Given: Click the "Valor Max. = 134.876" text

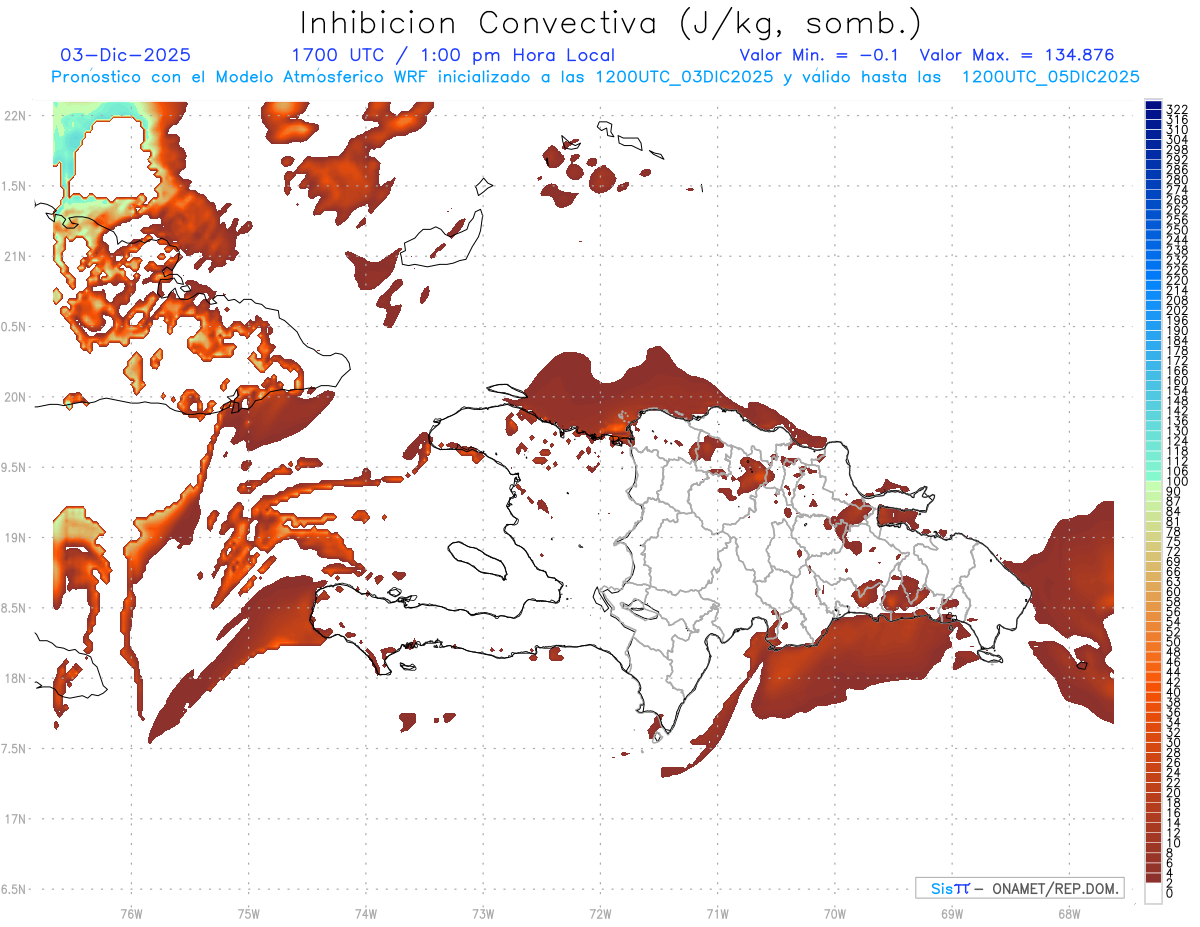Looking at the screenshot, I should click(x=1016, y=55).
